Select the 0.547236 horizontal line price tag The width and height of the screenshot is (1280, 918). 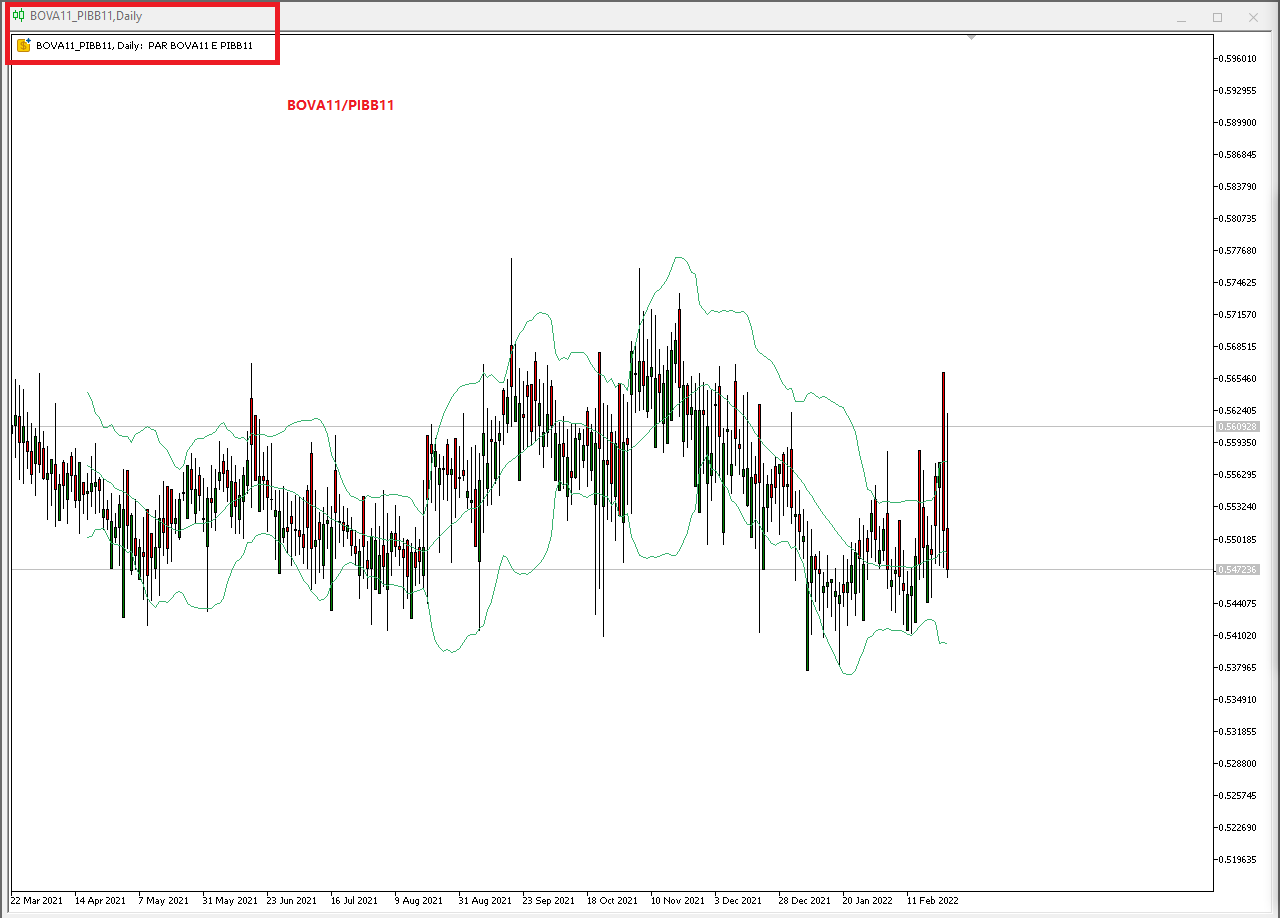click(x=1237, y=569)
